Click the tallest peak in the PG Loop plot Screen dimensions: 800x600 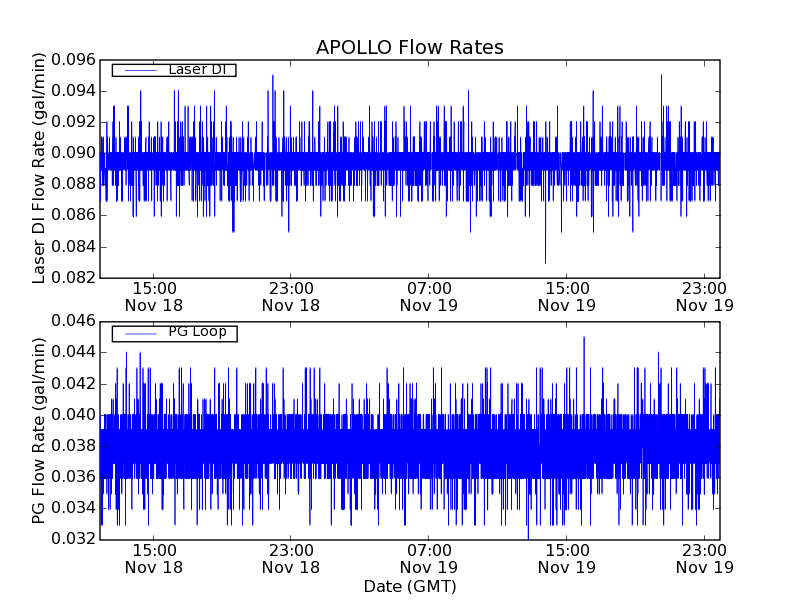[x=584, y=339]
